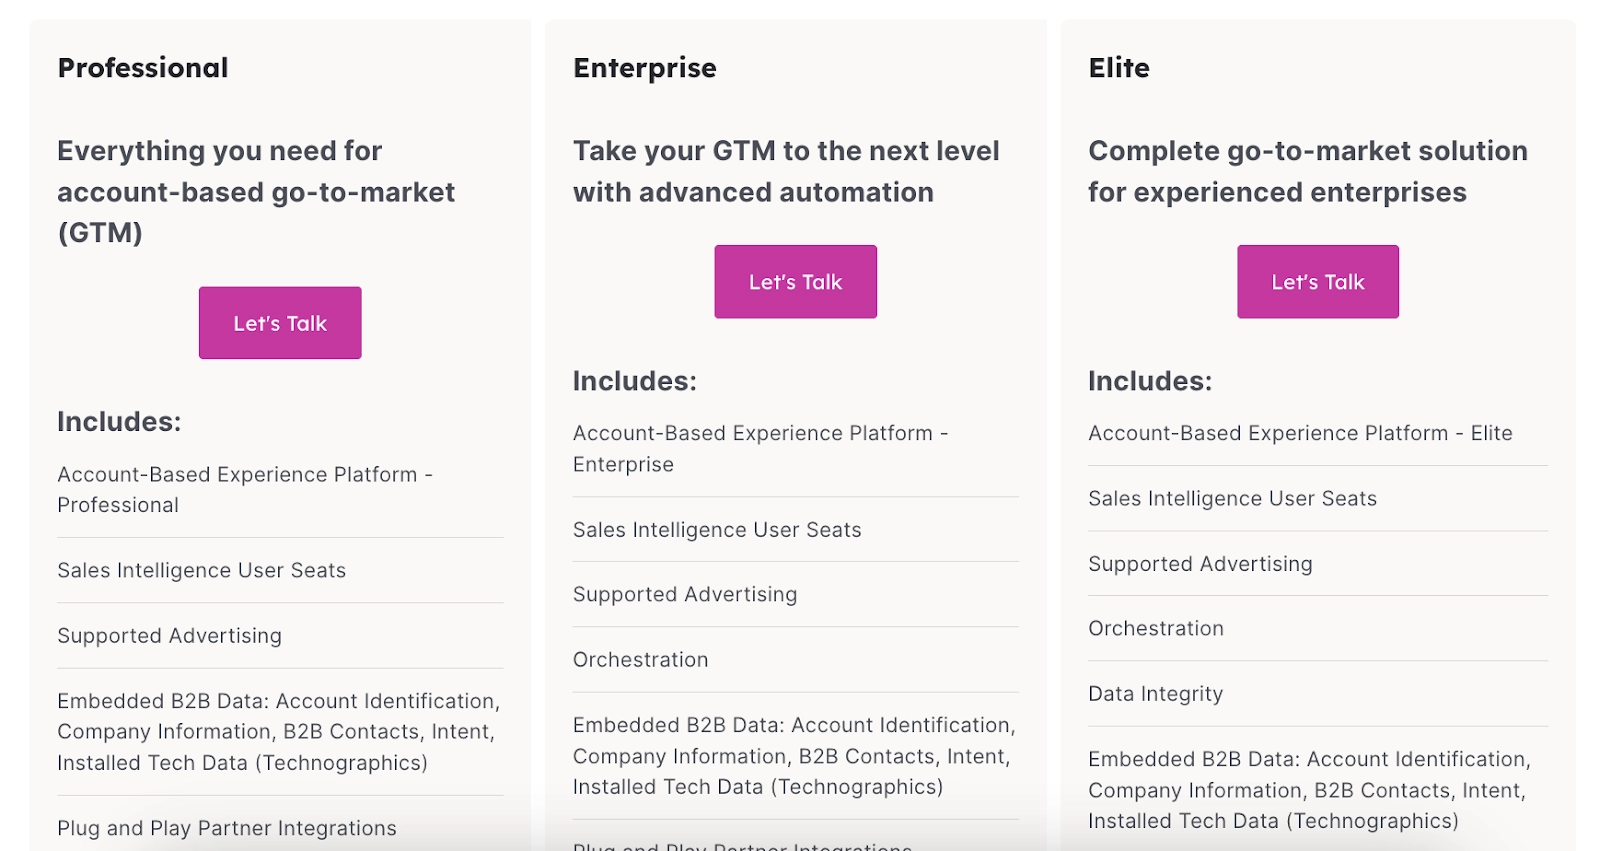Click Account-Based Experience Platform - Elite item
This screenshot has width=1600, height=851.
coord(1299,434)
